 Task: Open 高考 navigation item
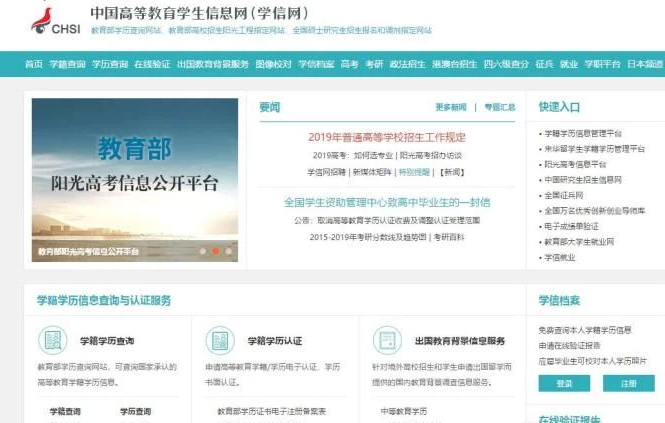tap(349, 64)
